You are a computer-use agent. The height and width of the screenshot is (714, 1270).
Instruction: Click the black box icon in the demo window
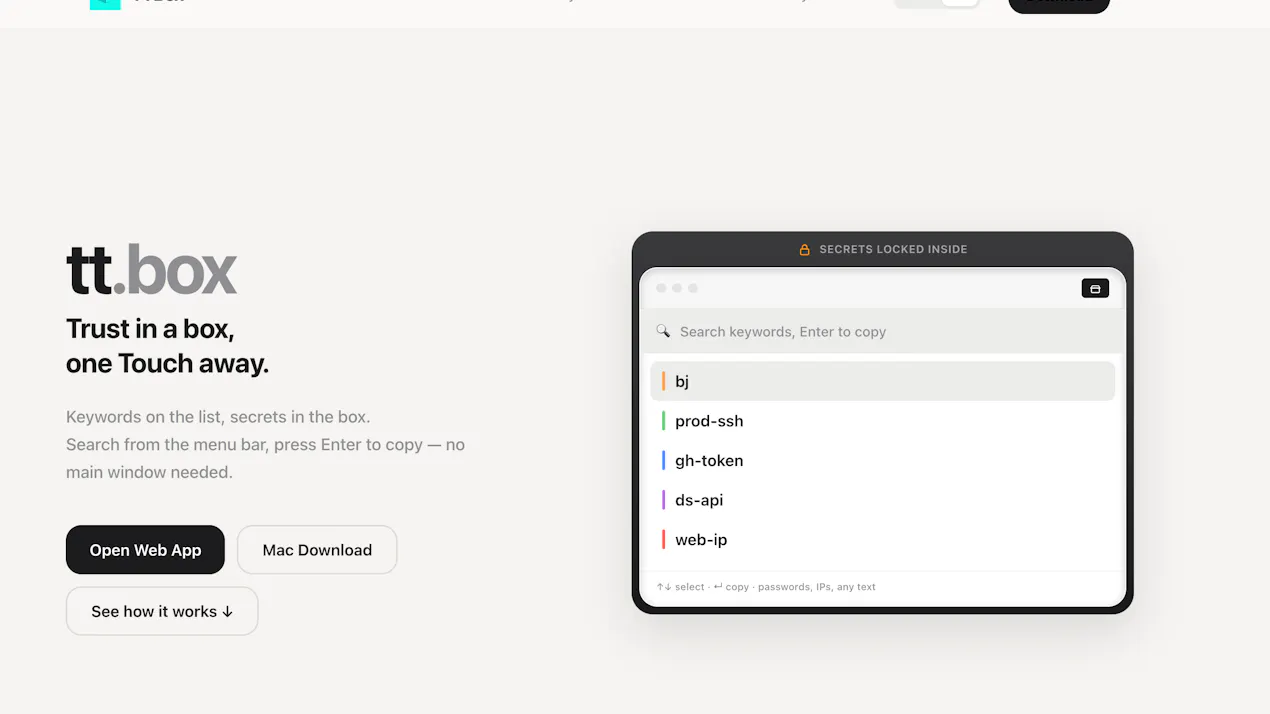(1095, 288)
